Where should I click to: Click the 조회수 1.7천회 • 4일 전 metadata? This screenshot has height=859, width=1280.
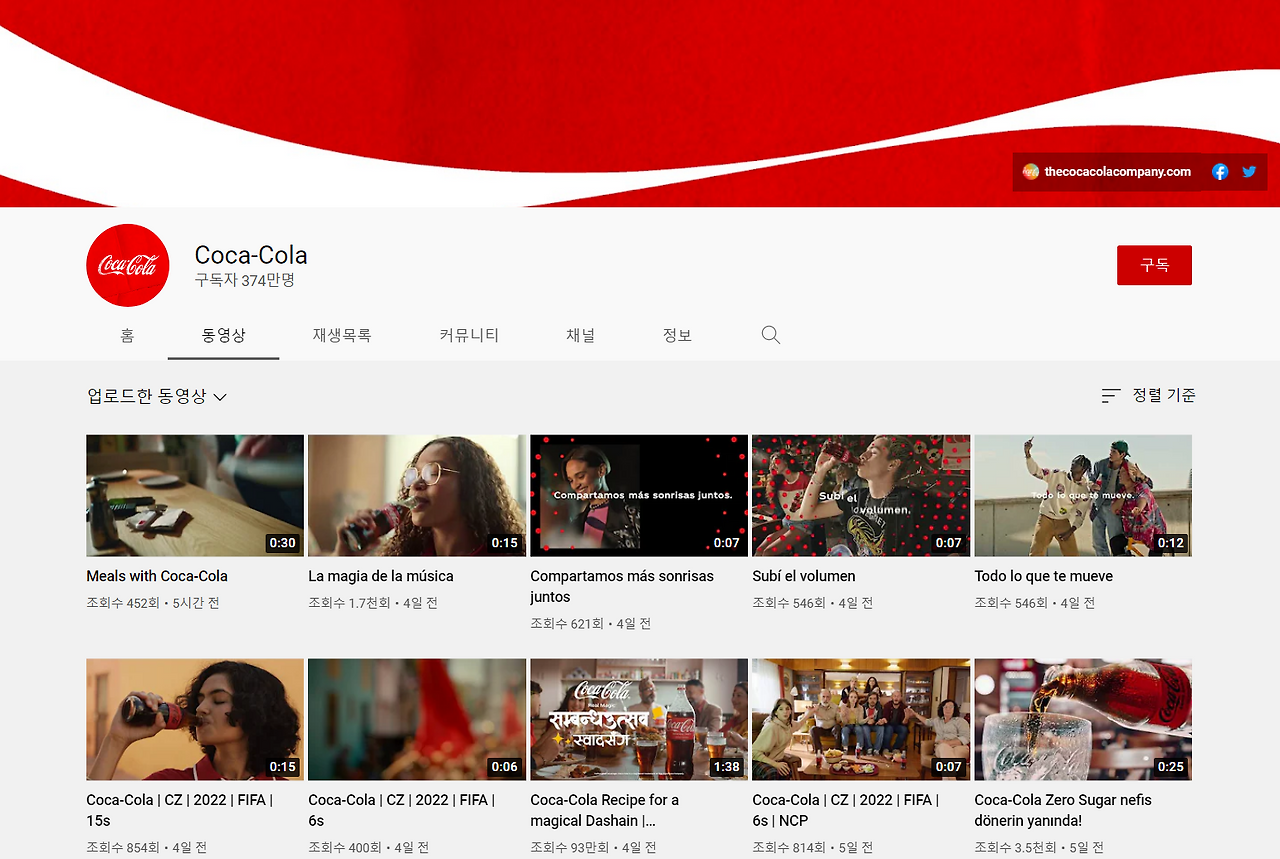[373, 603]
